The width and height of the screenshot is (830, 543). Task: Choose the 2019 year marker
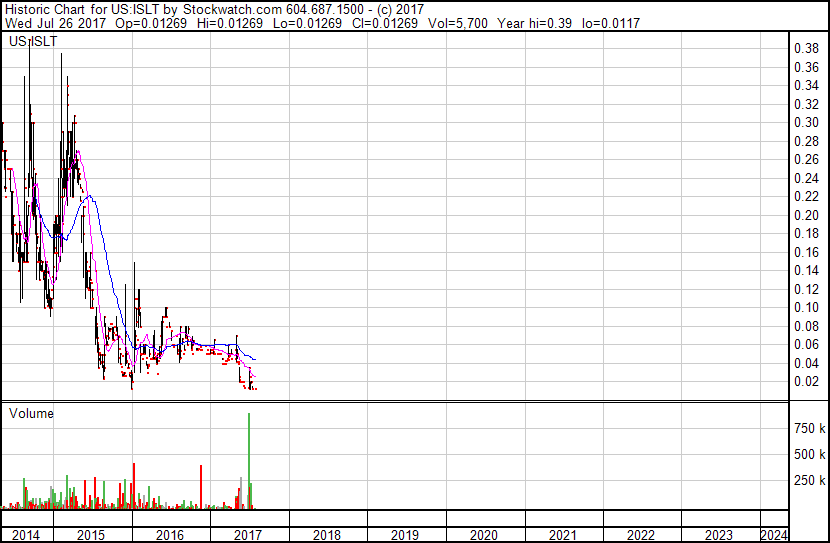tap(405, 535)
